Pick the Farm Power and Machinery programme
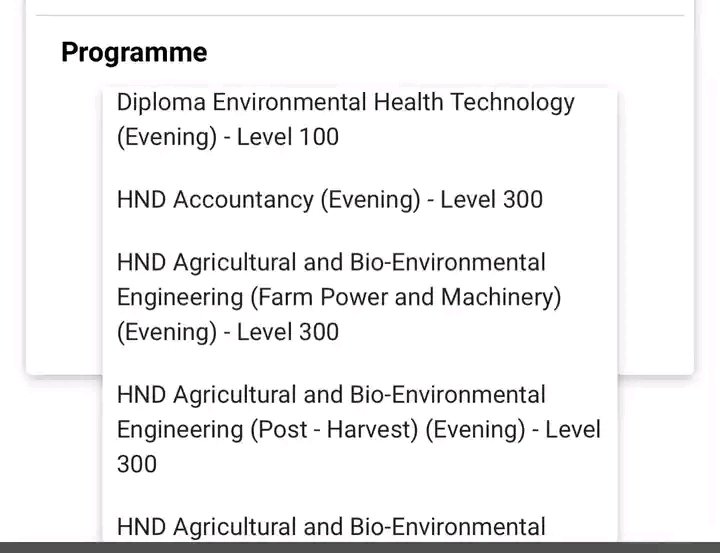This screenshot has height=553, width=720. coord(340,297)
